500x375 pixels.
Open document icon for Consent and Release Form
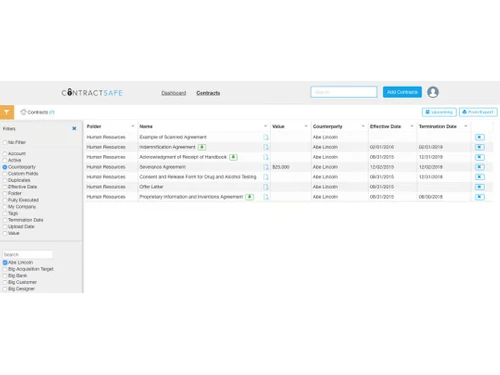[x=266, y=177]
